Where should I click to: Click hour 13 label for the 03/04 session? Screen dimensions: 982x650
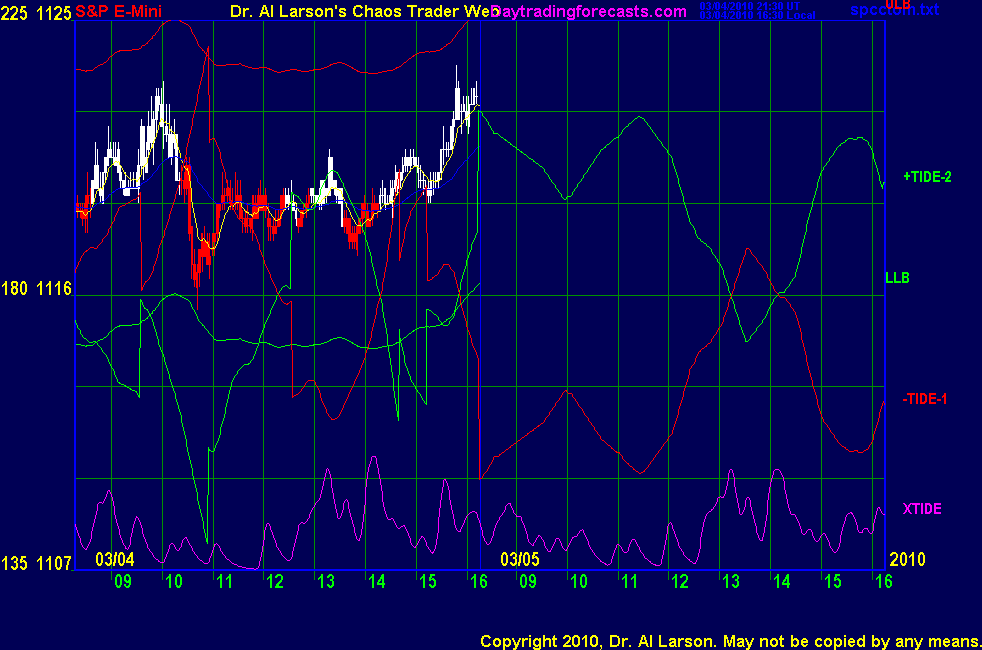[325, 581]
